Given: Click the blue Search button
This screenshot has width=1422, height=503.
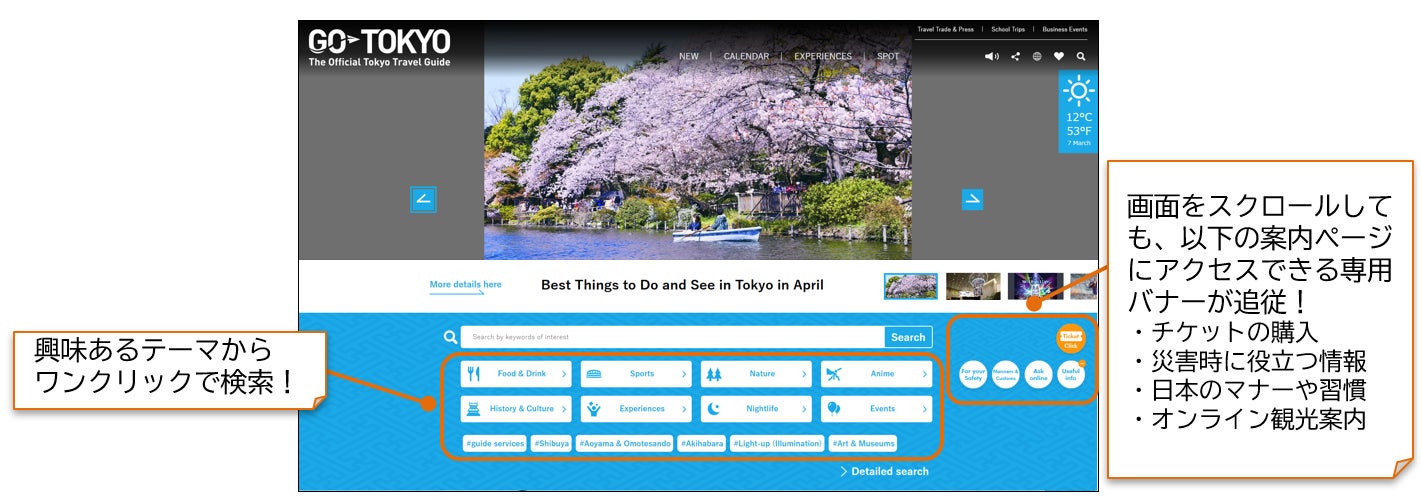Looking at the screenshot, I should point(908,337).
